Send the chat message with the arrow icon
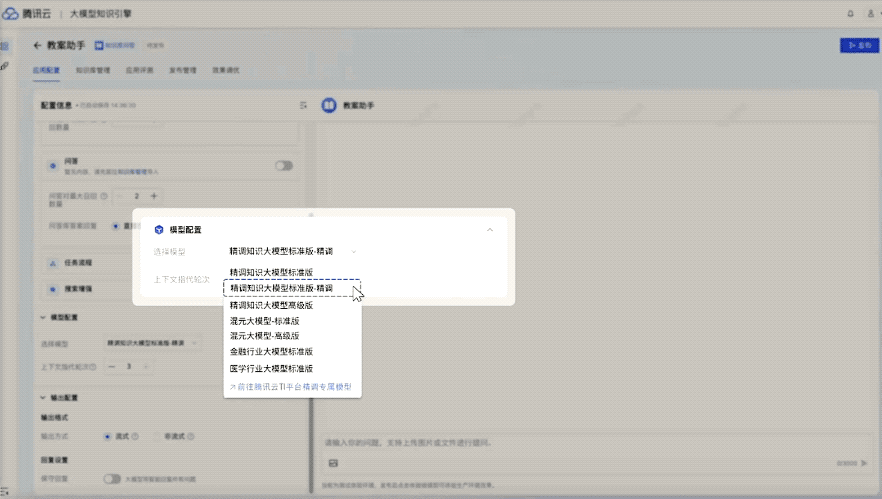882x499 pixels. (x=864, y=463)
